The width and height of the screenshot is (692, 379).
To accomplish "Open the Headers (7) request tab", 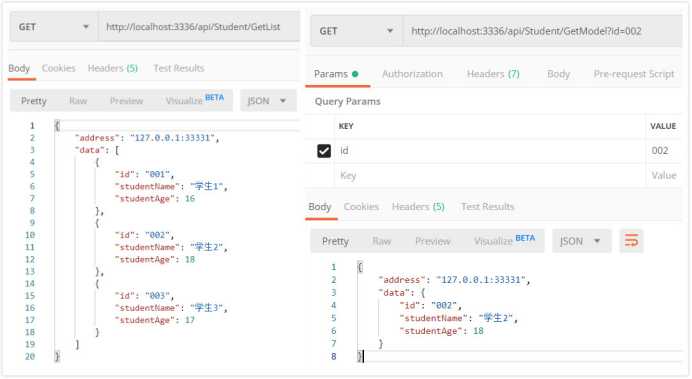I will point(493,74).
